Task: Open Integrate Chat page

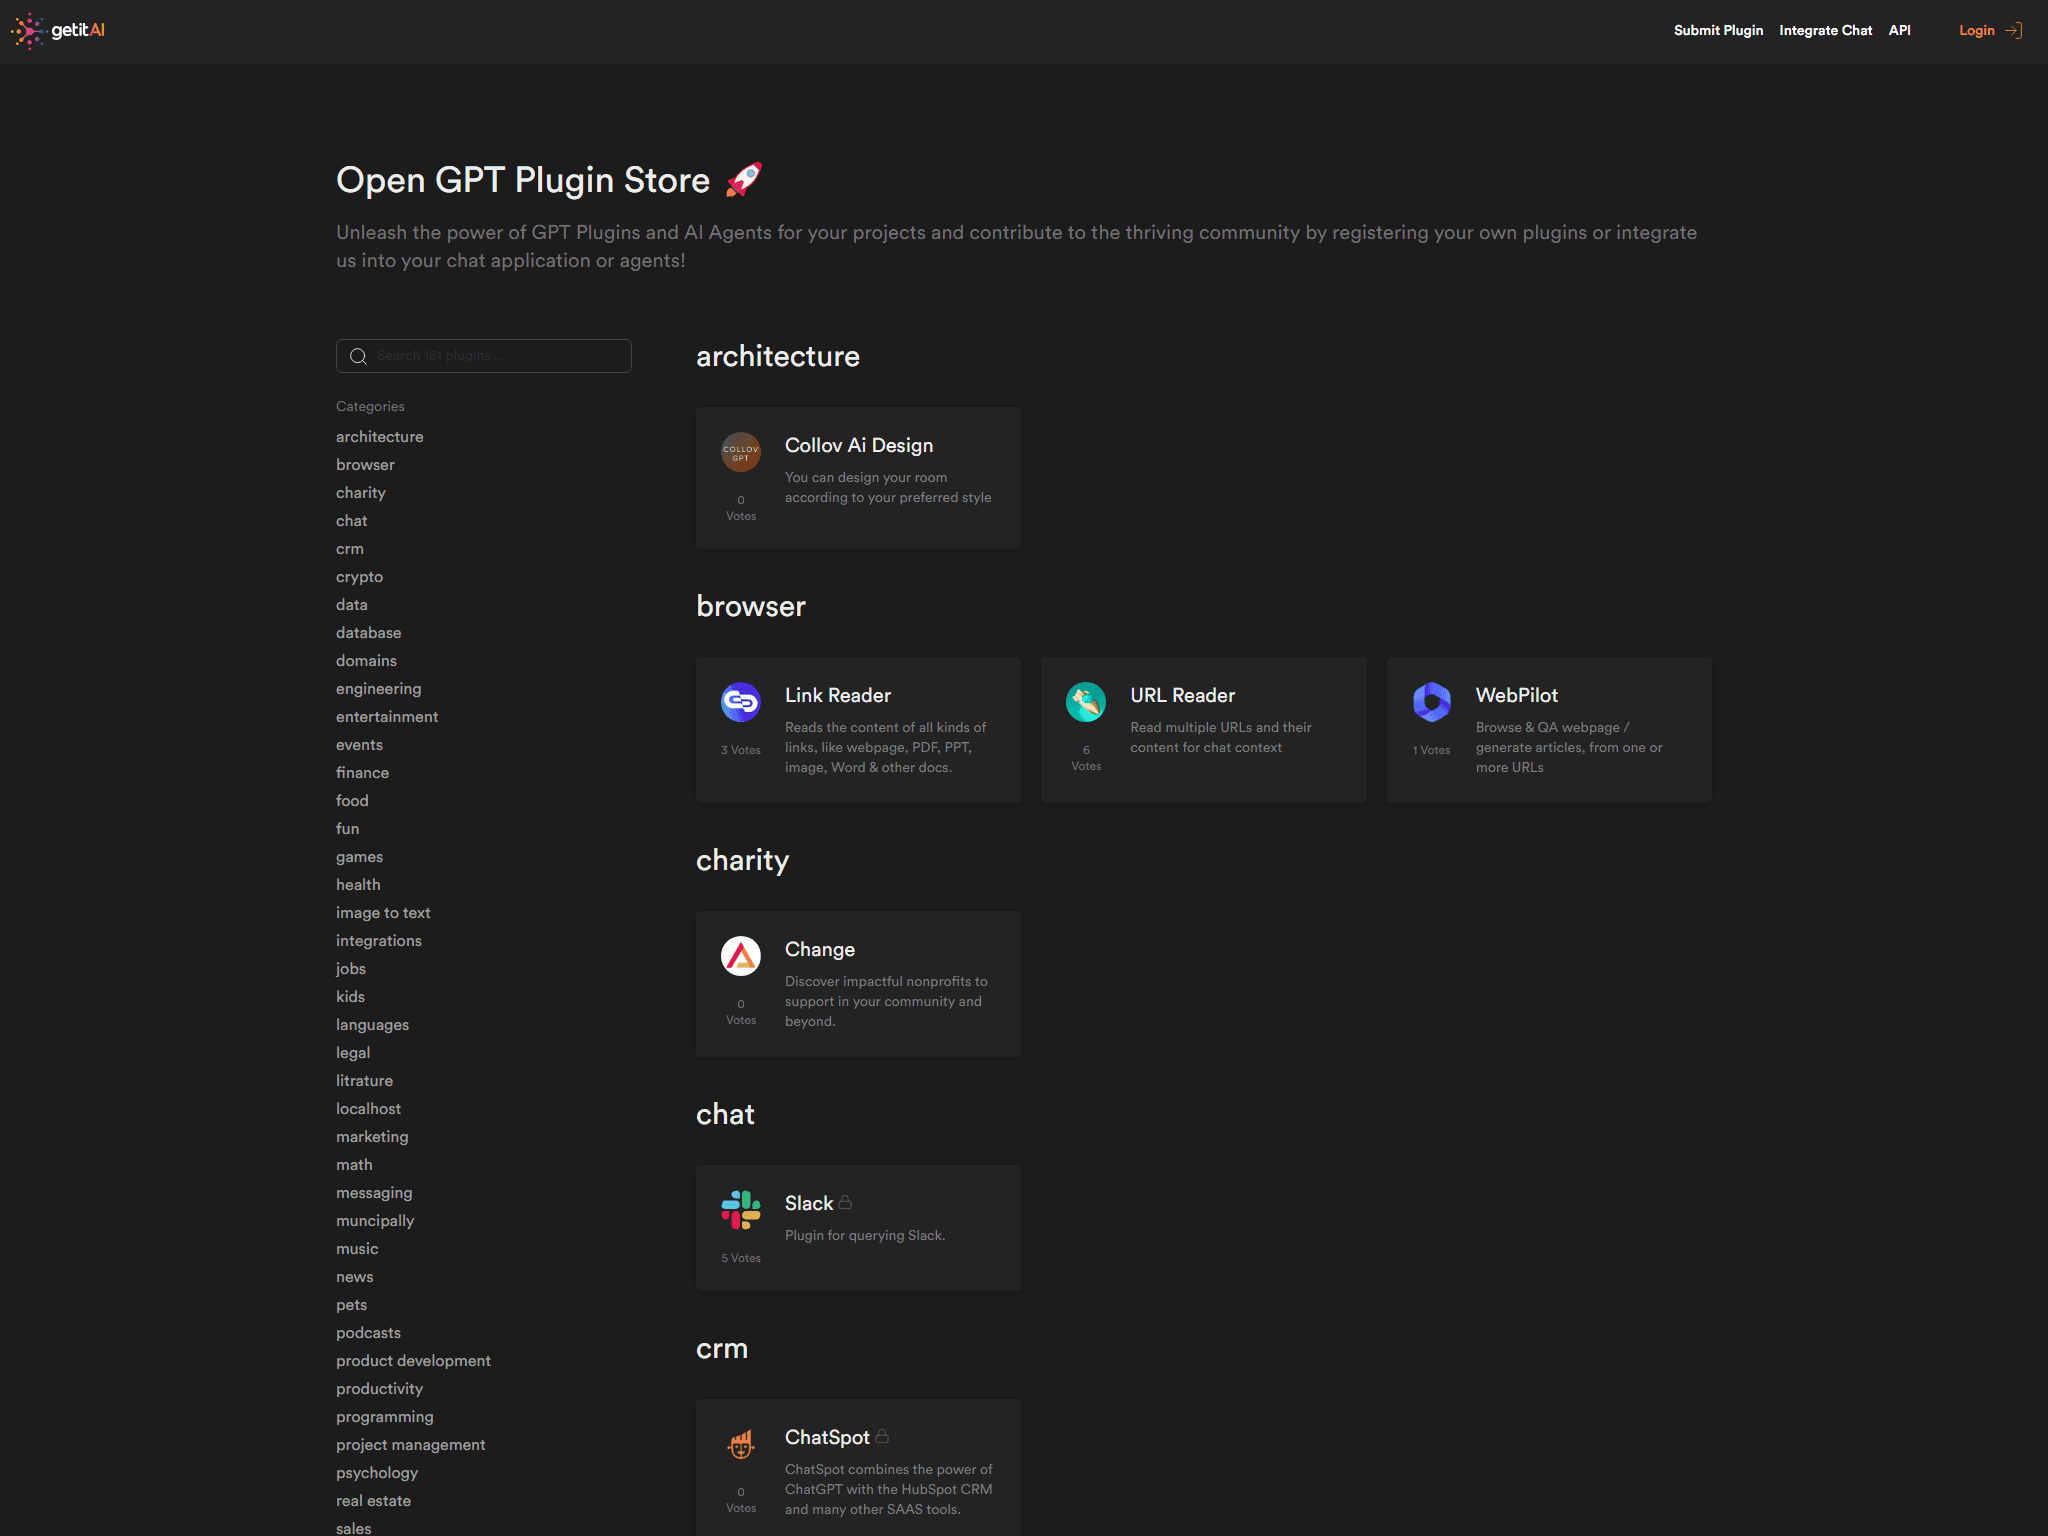Action: (1825, 31)
